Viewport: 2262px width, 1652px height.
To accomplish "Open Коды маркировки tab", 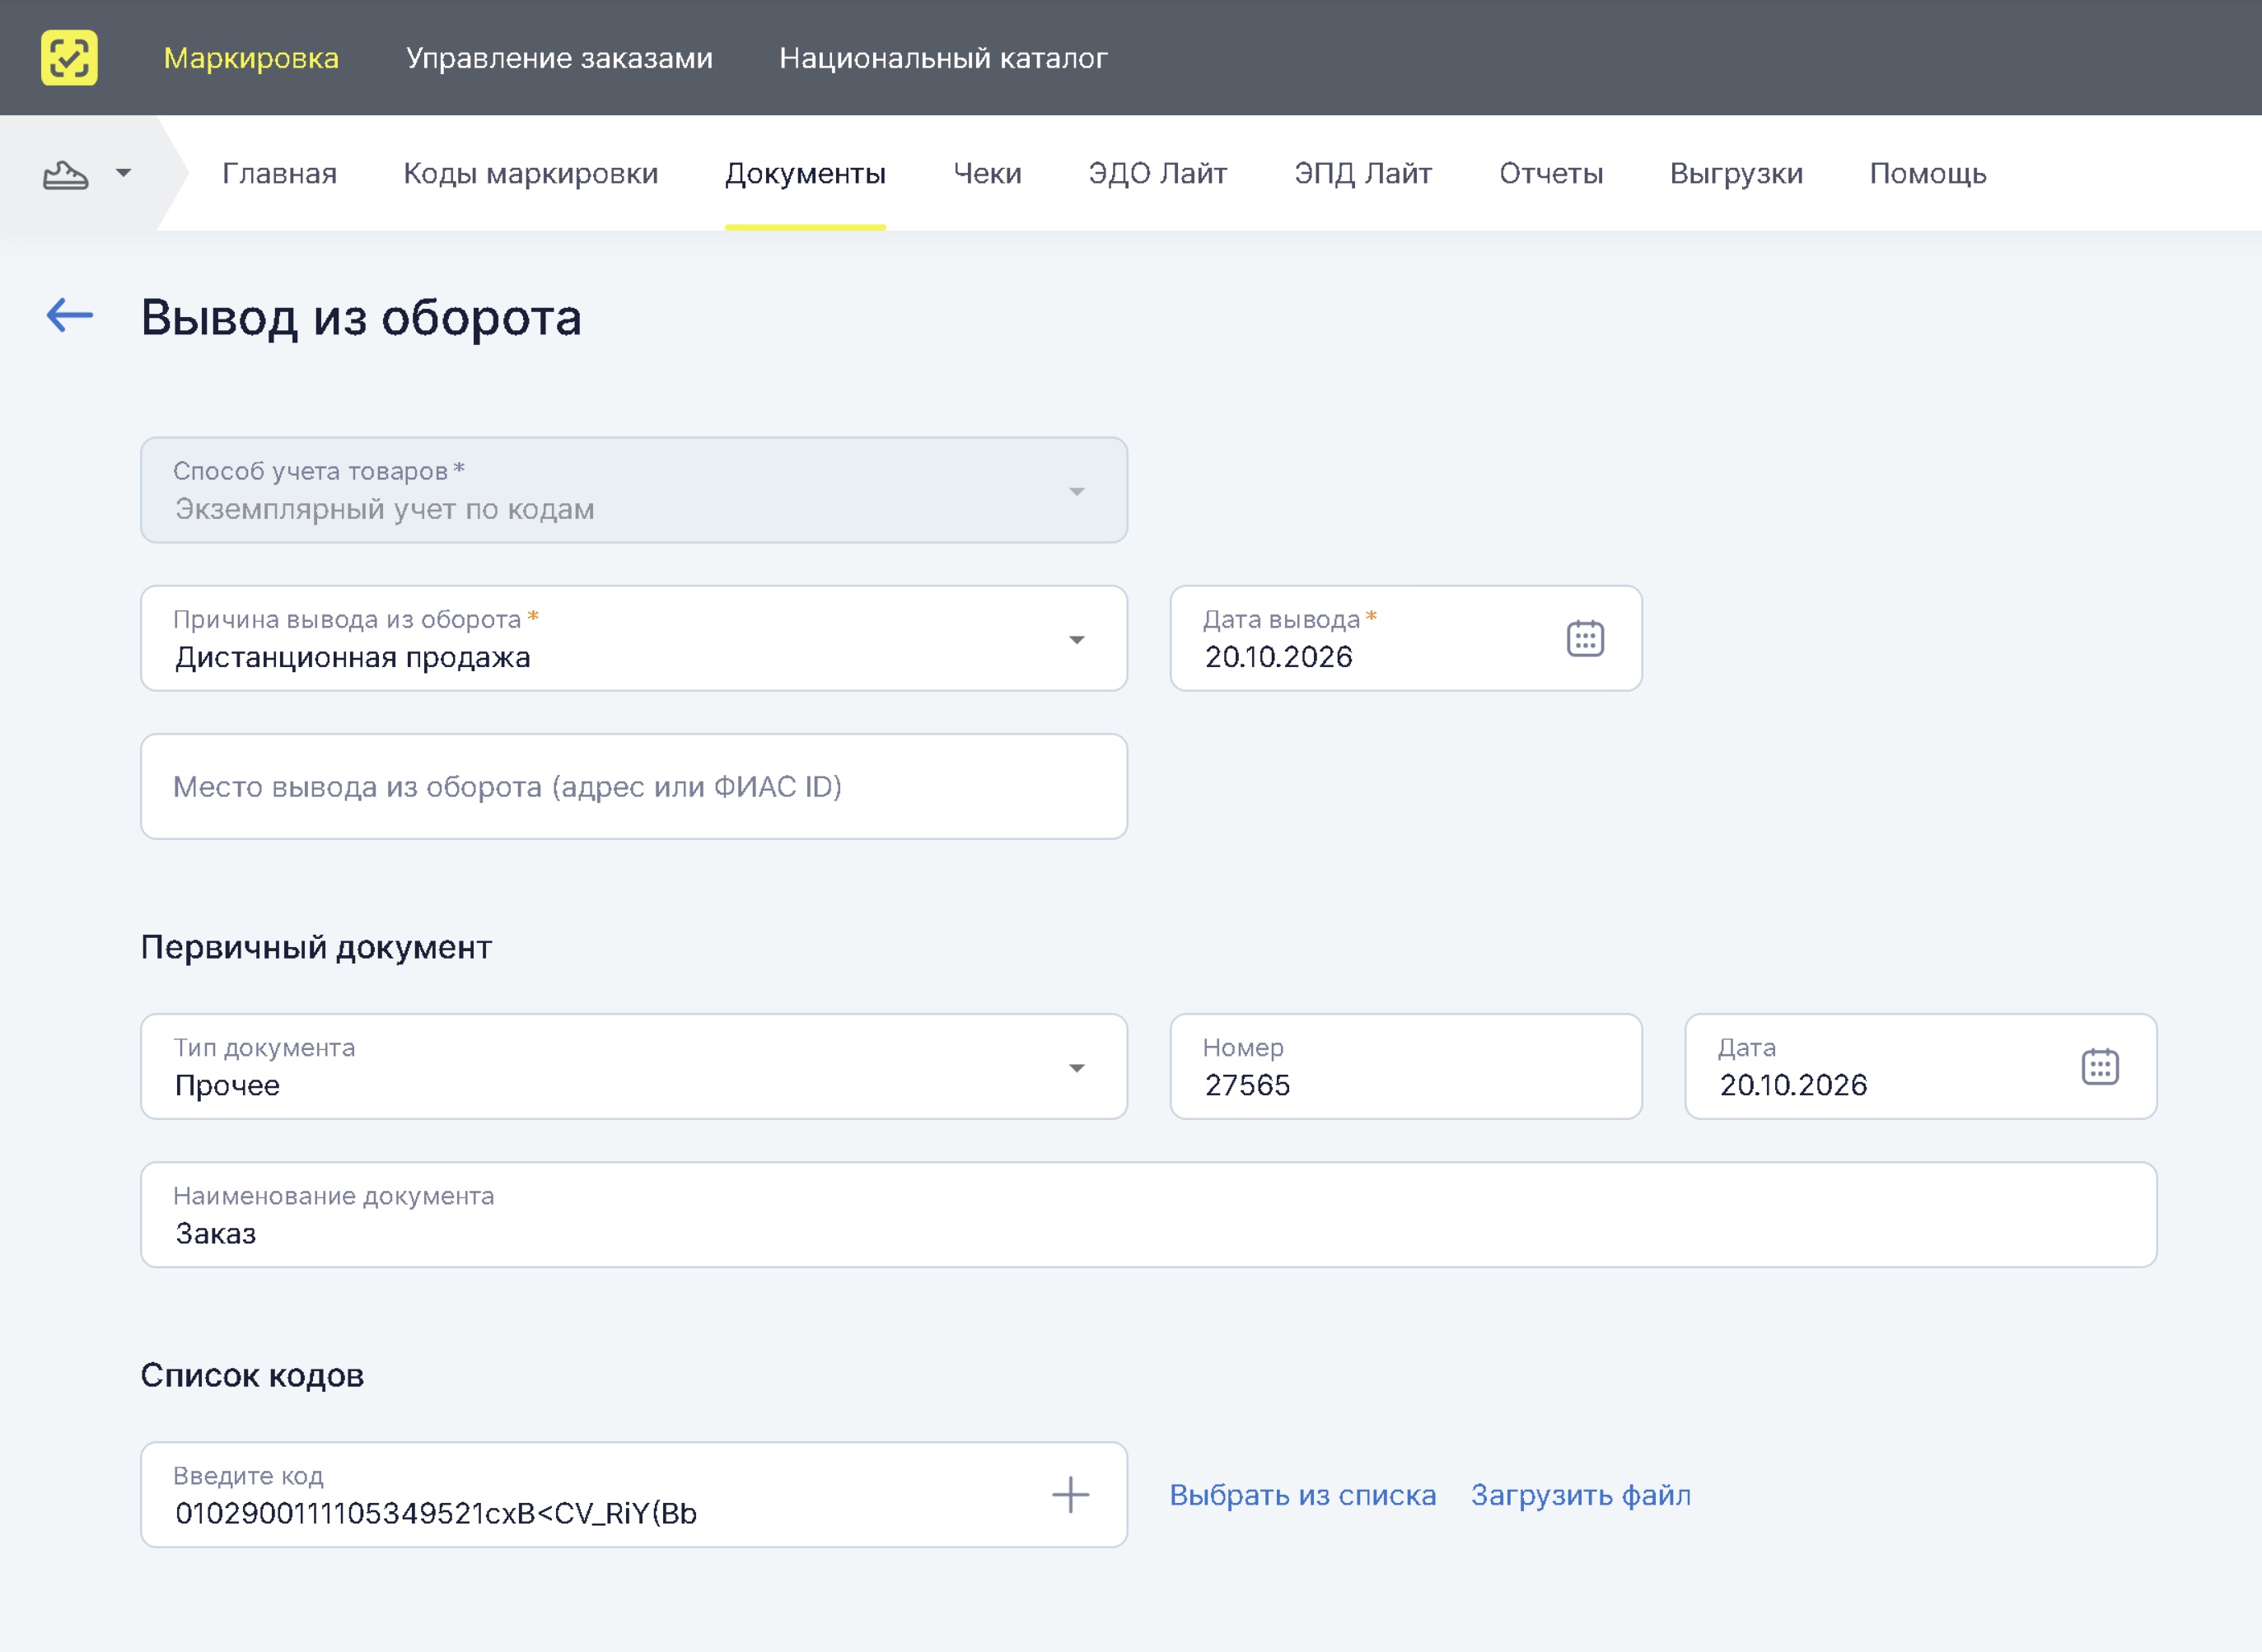I will coord(531,174).
